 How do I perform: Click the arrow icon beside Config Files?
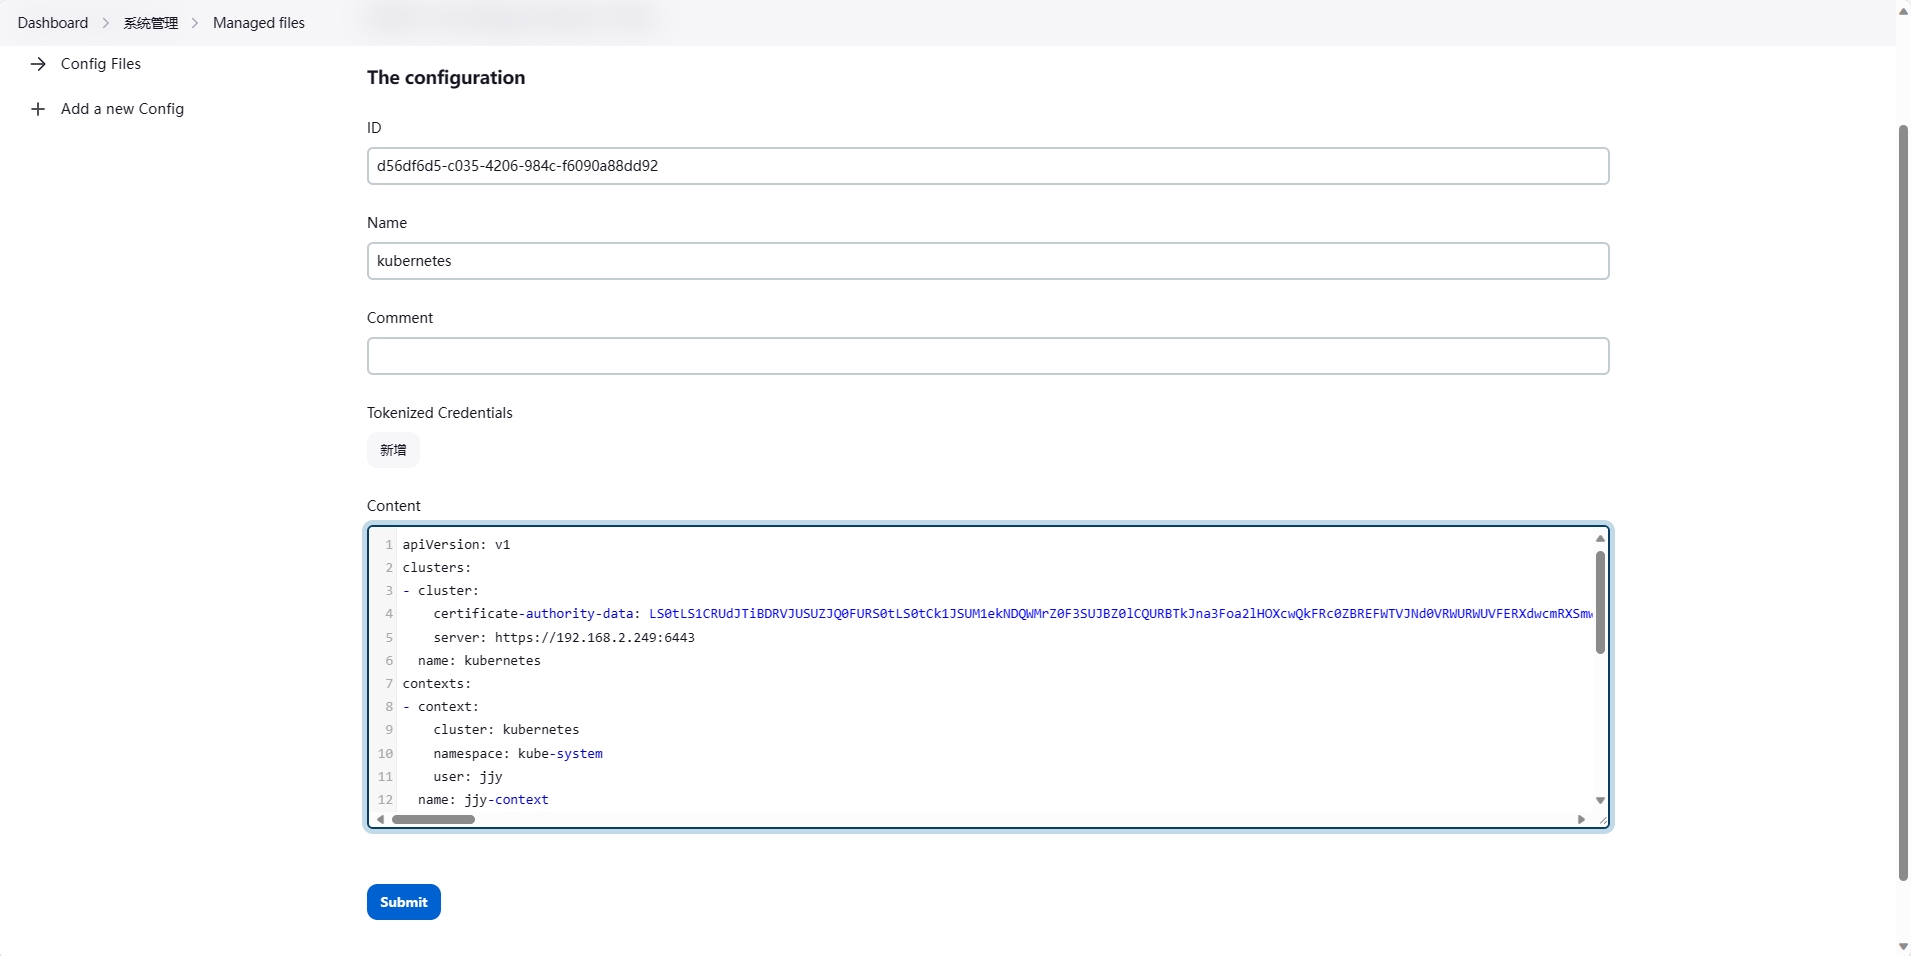click(38, 64)
